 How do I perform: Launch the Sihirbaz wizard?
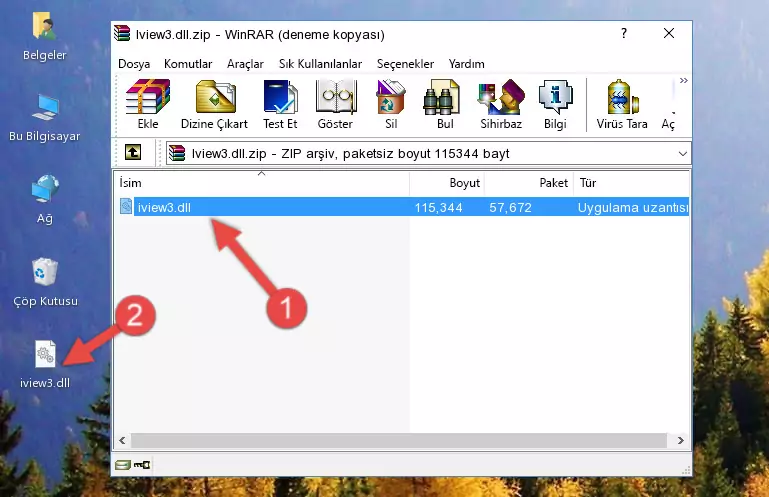point(501,105)
